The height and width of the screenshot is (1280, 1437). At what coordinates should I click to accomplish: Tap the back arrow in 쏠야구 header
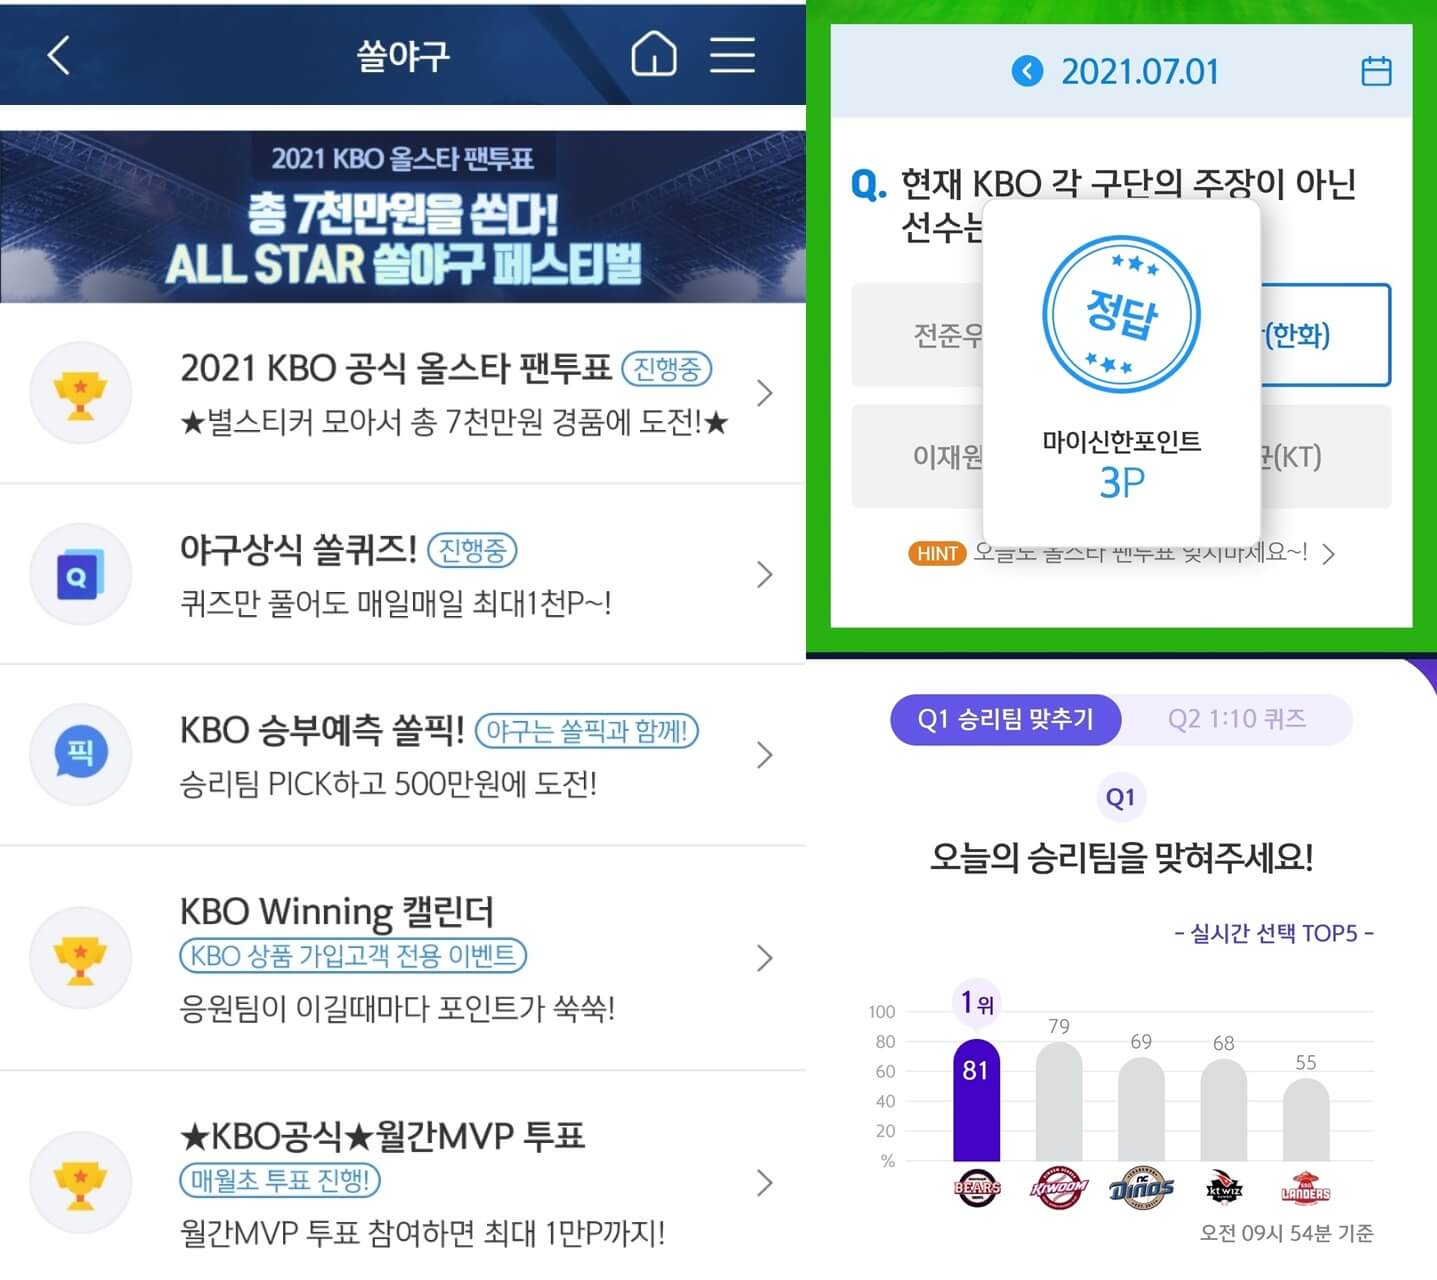point(59,56)
